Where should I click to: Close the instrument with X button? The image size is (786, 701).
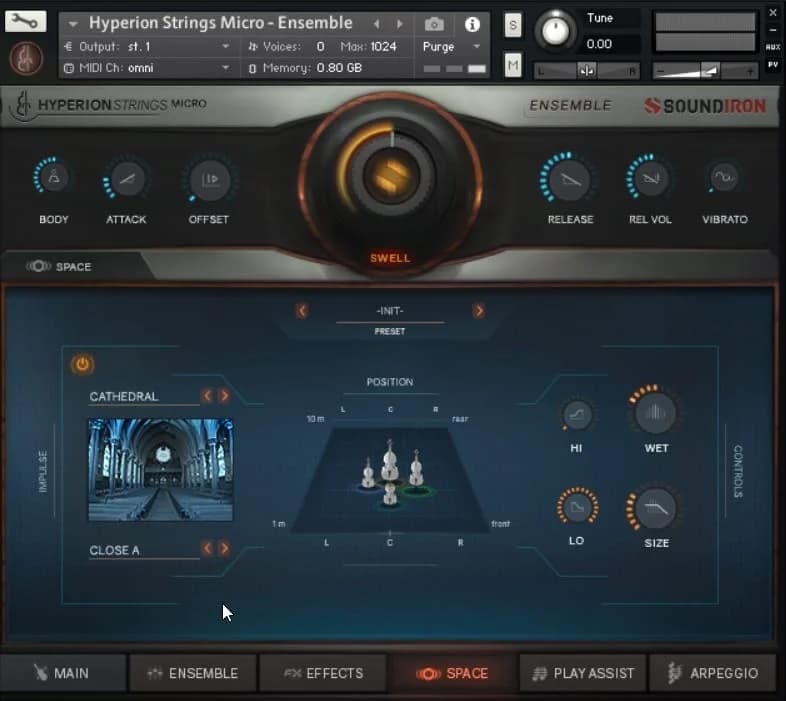pos(772,13)
